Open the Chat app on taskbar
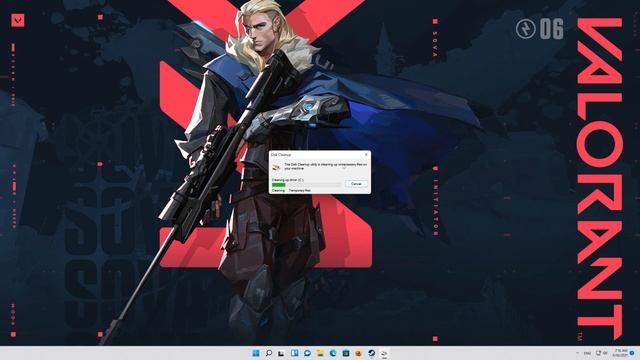 (307, 353)
